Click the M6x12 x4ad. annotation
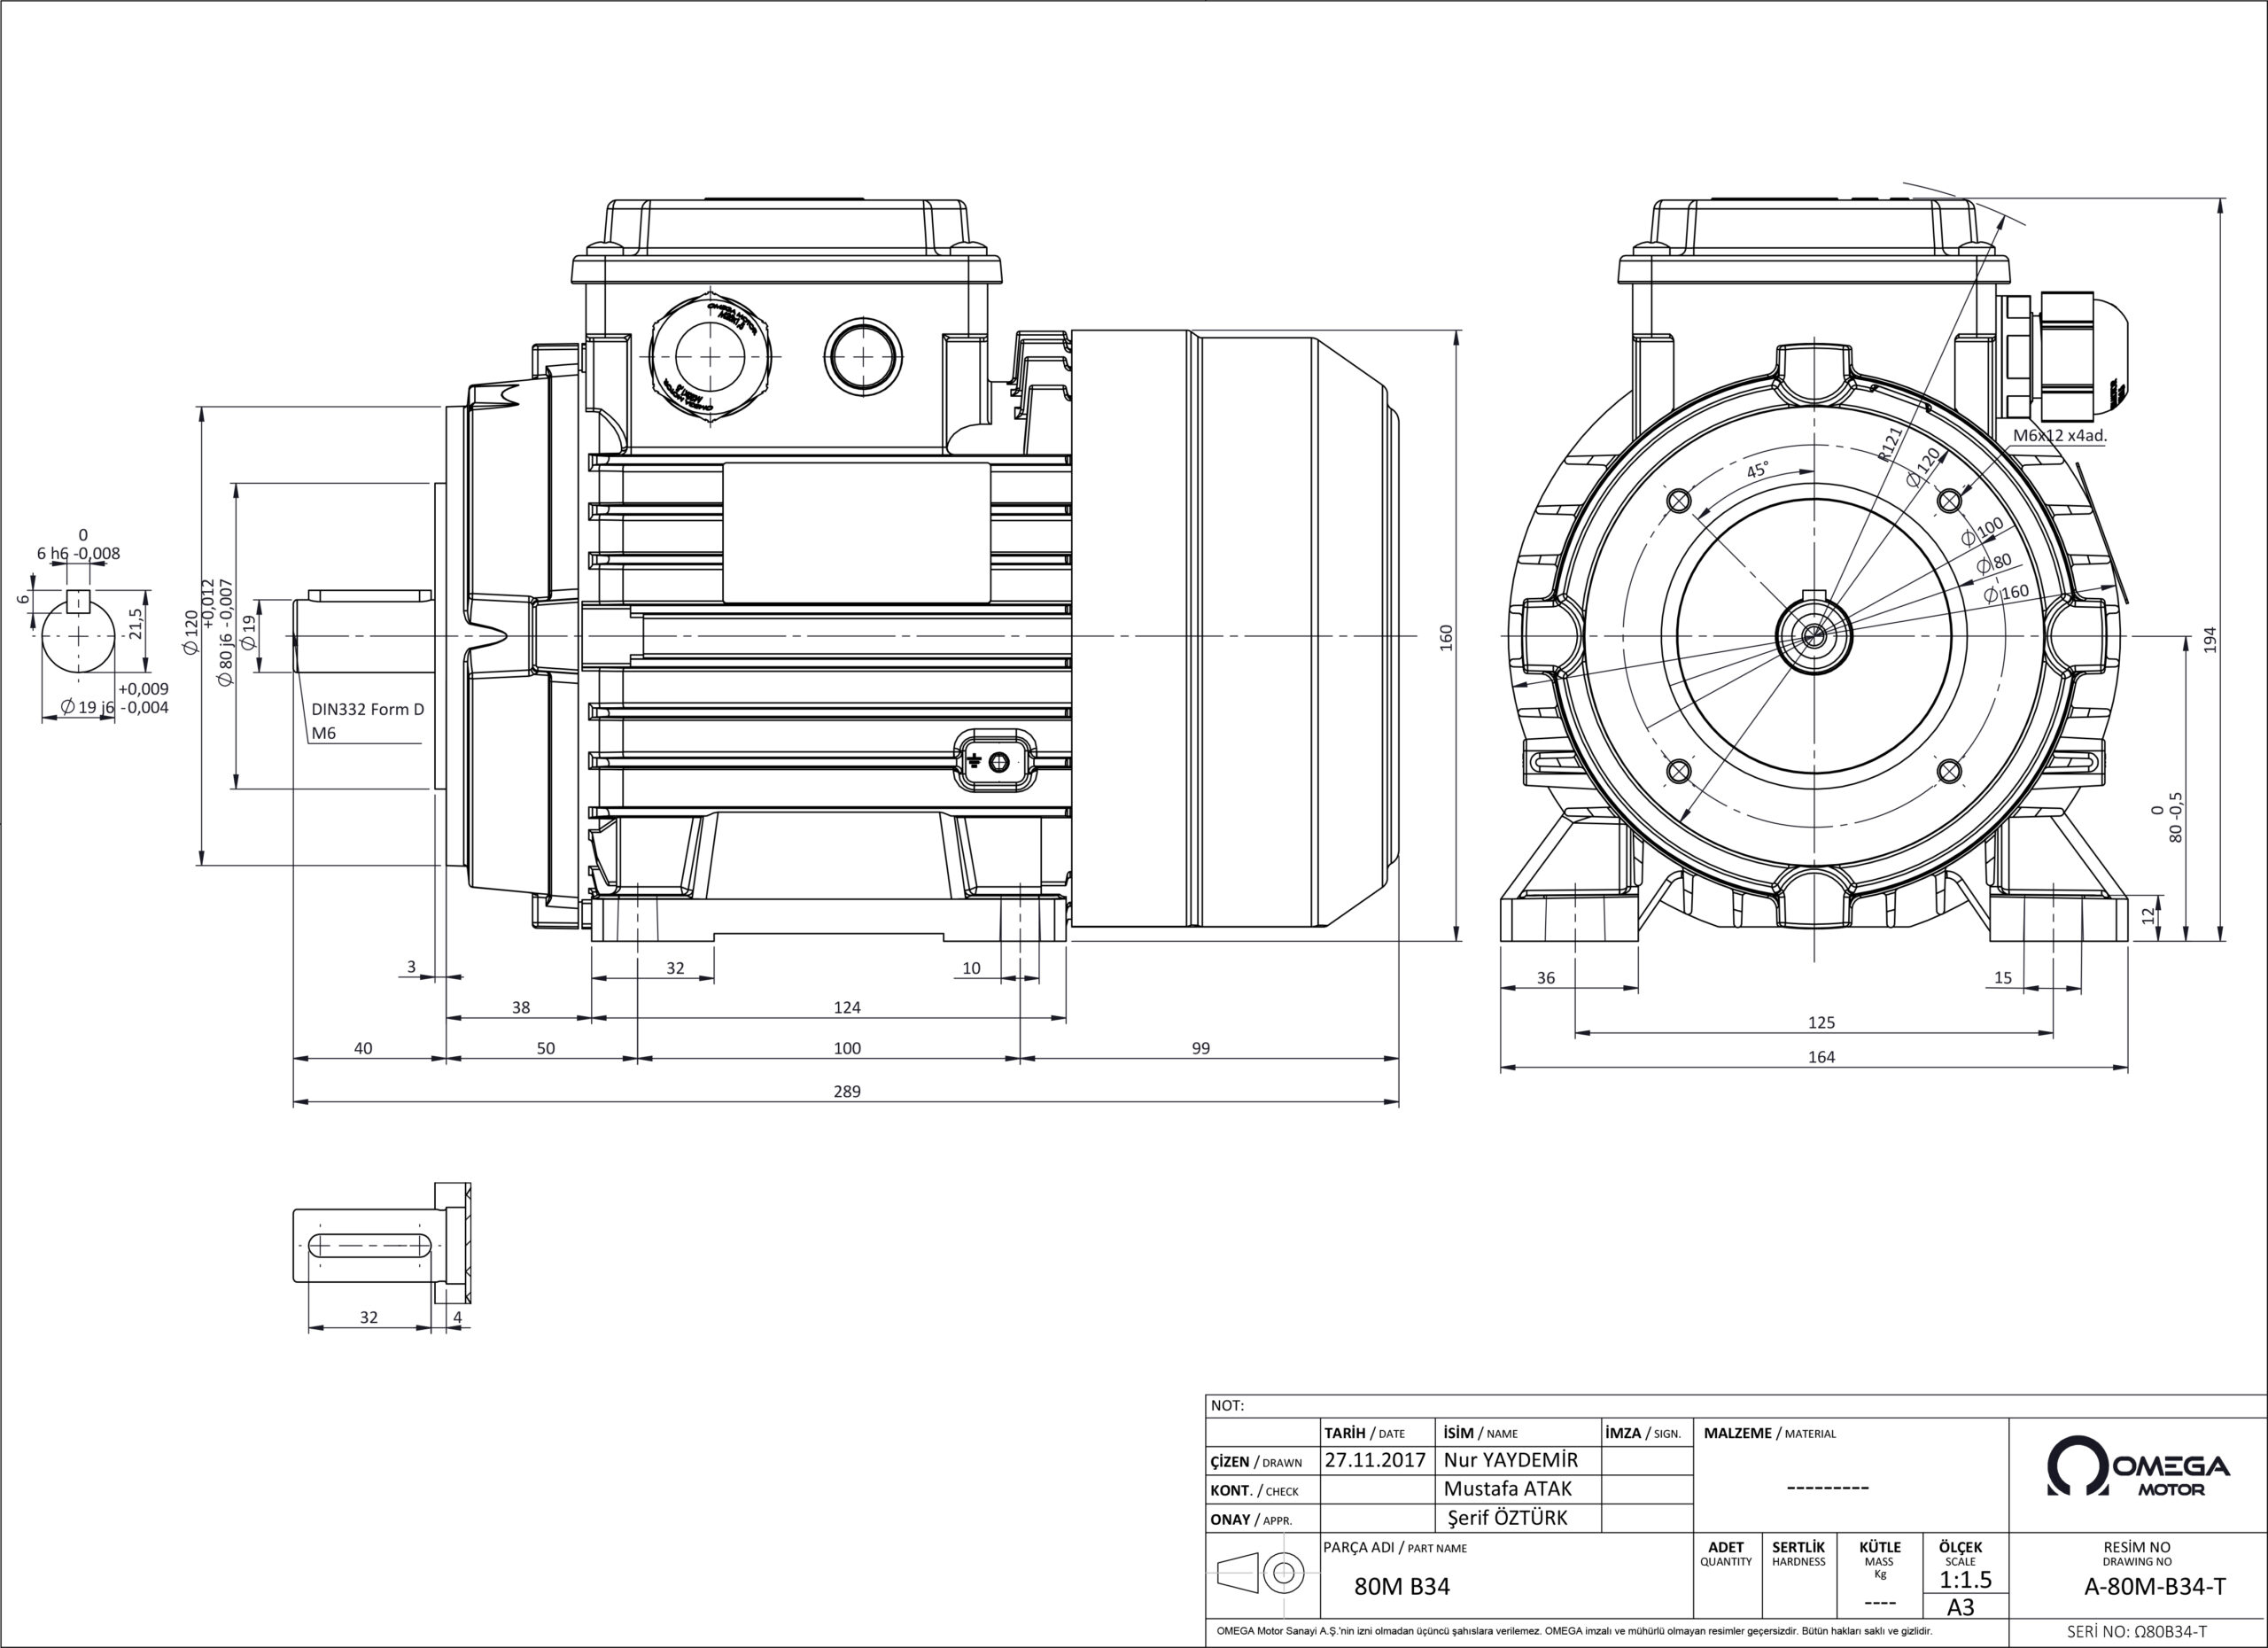 pyautogui.click(x=2059, y=436)
